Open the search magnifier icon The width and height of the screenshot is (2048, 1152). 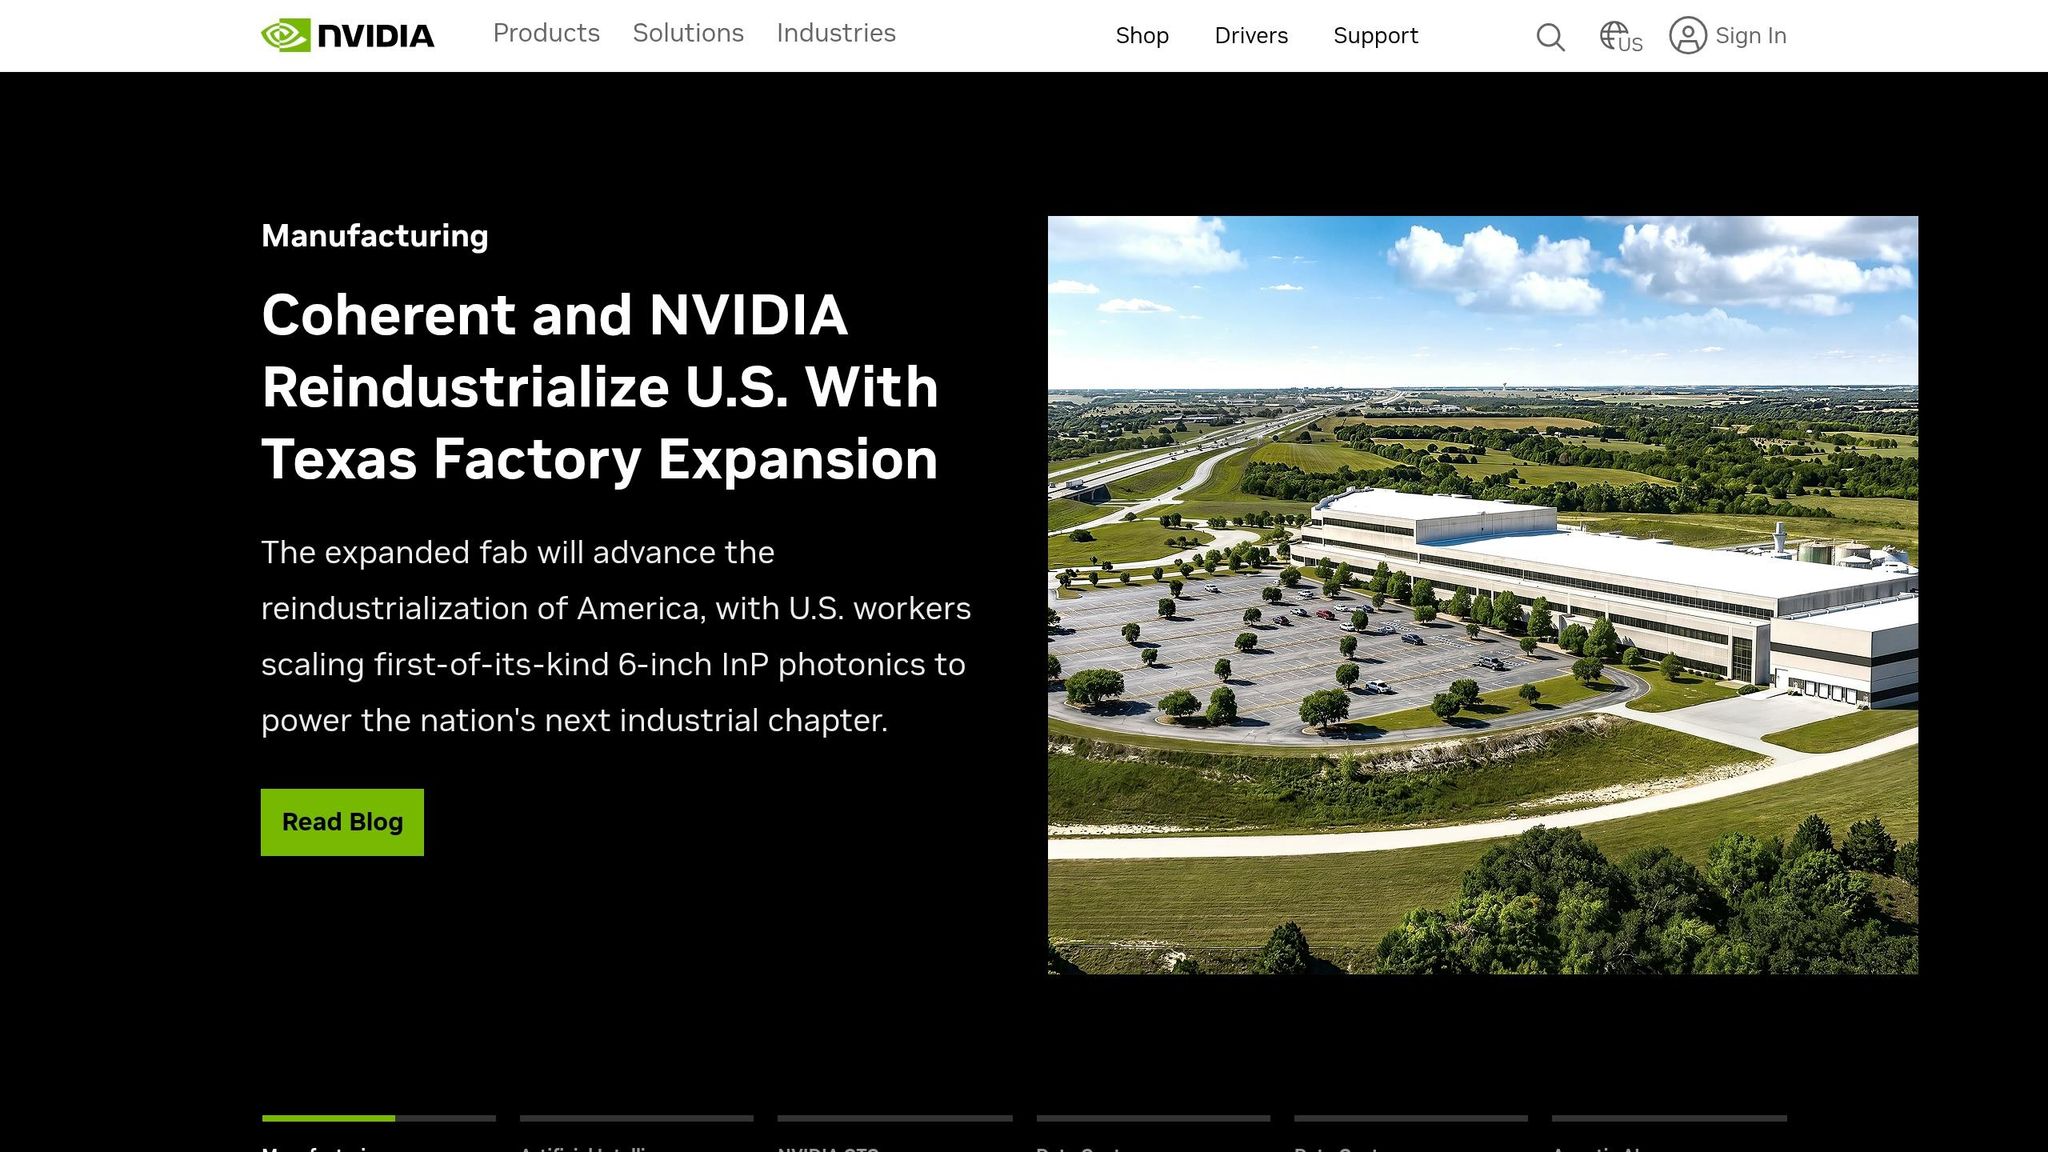point(1550,37)
